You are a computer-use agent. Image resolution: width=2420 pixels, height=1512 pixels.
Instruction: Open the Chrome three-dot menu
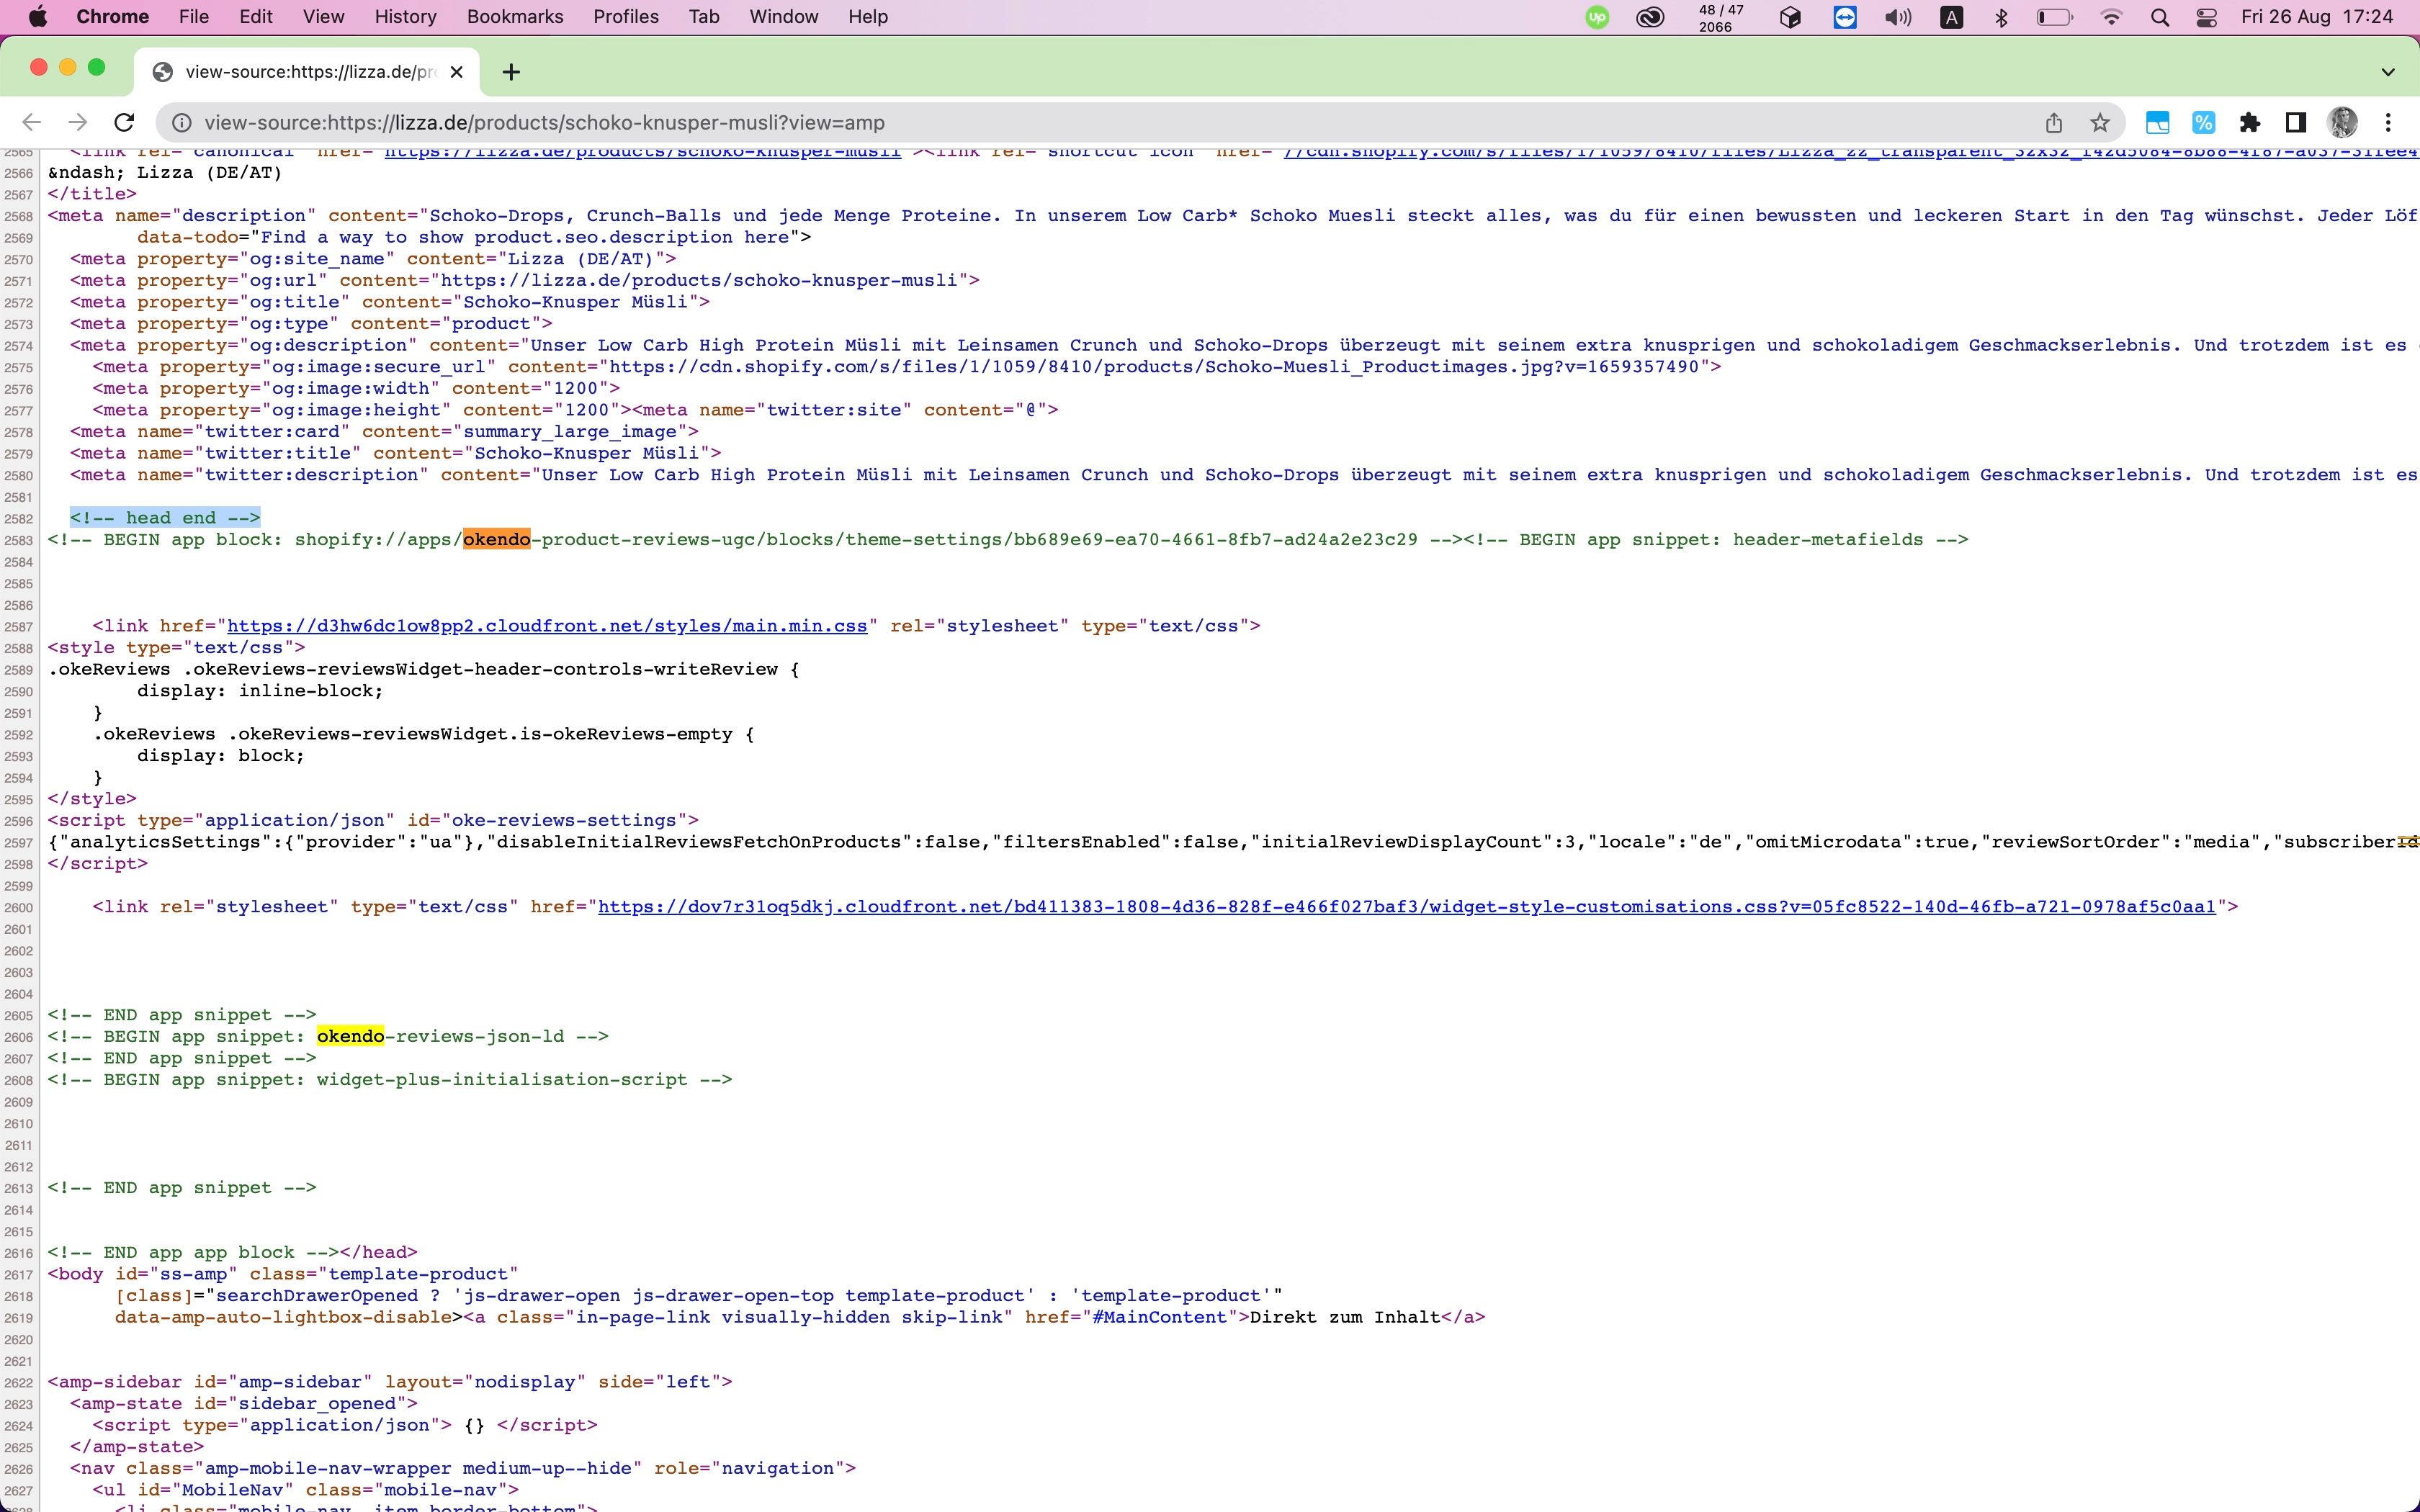(2388, 122)
